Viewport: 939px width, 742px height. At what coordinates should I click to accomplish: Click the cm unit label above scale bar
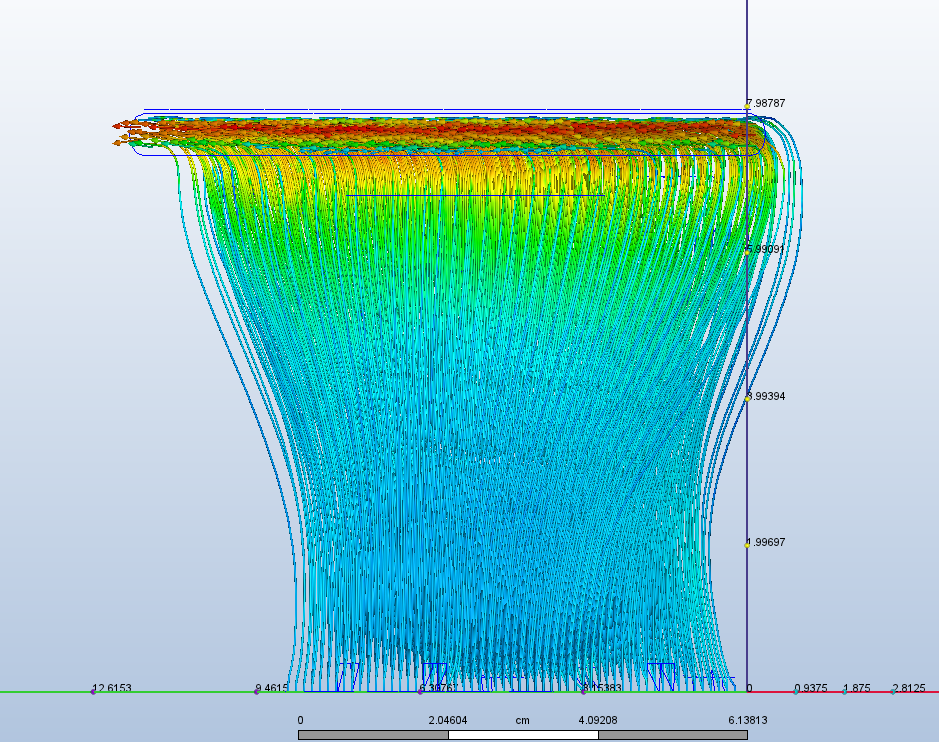pos(522,720)
